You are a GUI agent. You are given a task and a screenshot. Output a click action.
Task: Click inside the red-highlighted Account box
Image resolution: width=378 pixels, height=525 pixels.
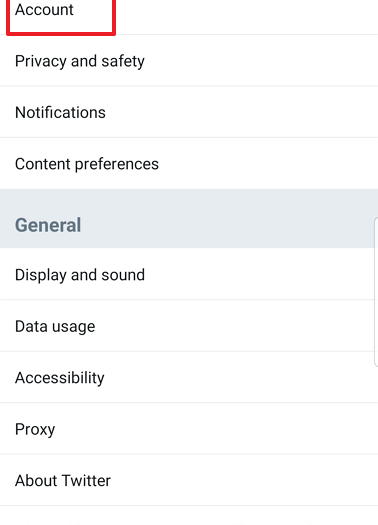(61, 16)
